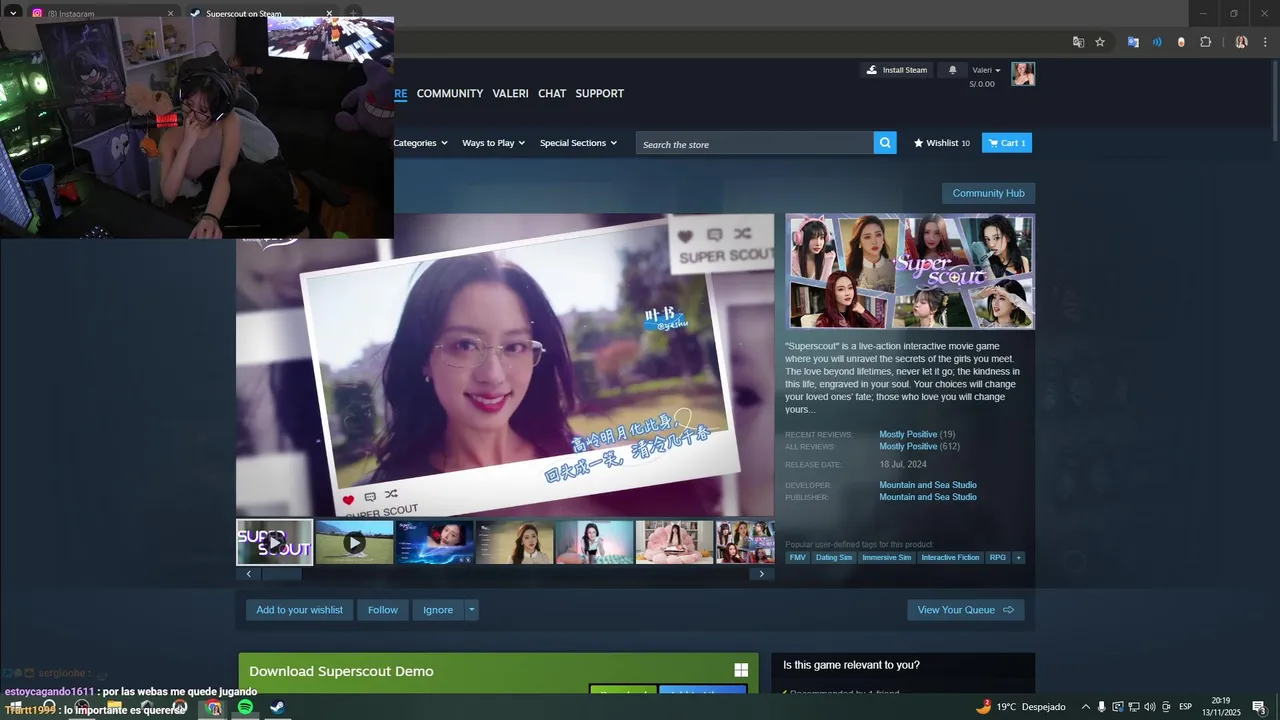The height and width of the screenshot is (720, 1280).
Task: Click the browser translate page icon
Action: (1078, 42)
